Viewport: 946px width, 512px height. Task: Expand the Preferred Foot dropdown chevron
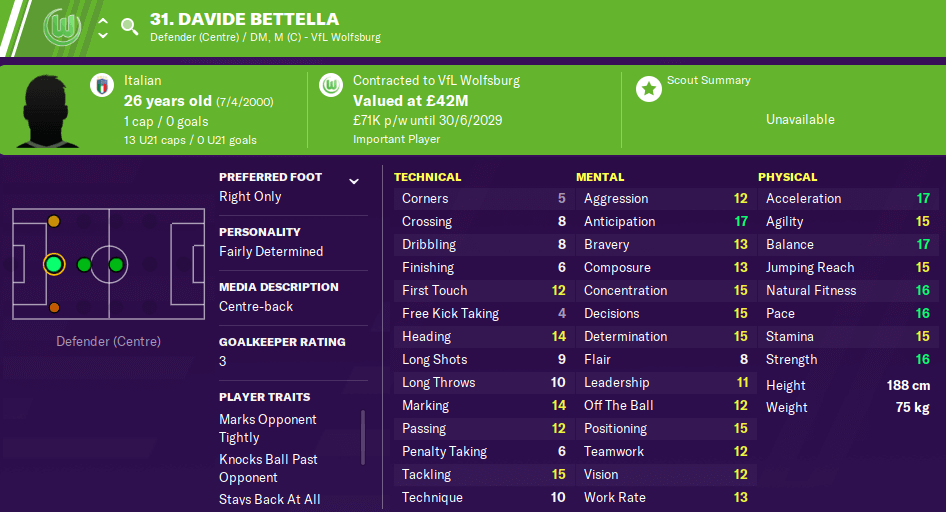(x=354, y=181)
